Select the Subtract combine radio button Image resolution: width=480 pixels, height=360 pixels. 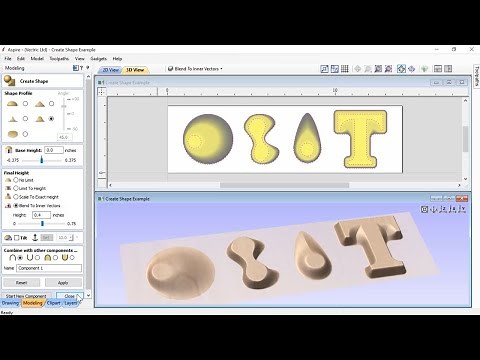coord(38,258)
